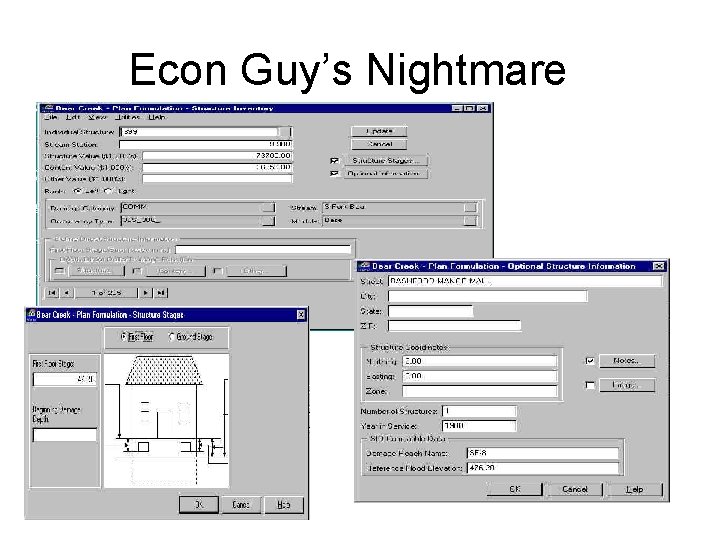Click the Update button
Image resolution: width=720 pixels, height=540 pixels.
pyautogui.click(x=379, y=131)
